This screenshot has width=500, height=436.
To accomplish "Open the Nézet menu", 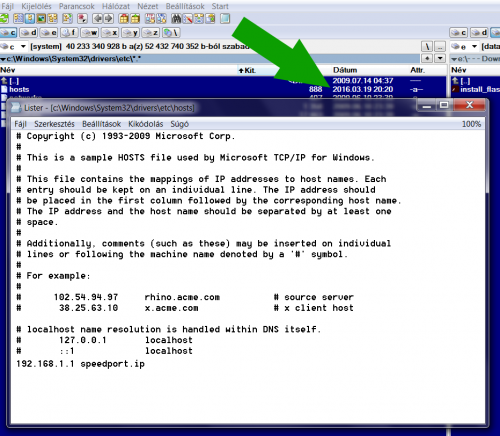I will coord(148,6).
